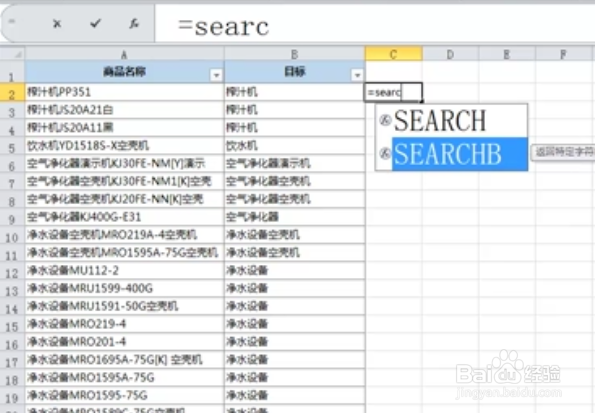Choose SEARCH from the autocomplete list
This screenshot has height=413, width=595.
click(x=451, y=121)
